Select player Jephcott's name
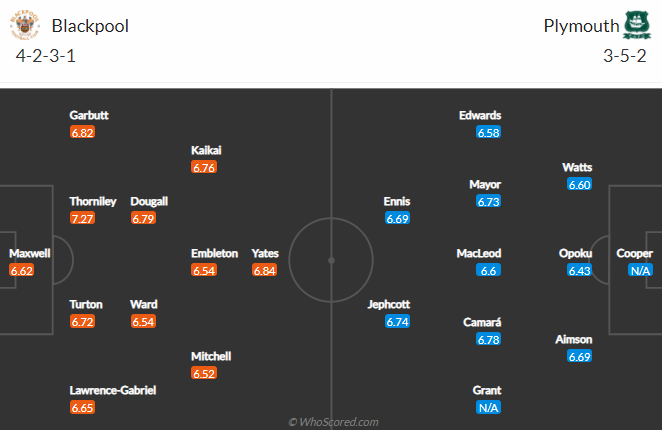The image size is (662, 430). 388,305
